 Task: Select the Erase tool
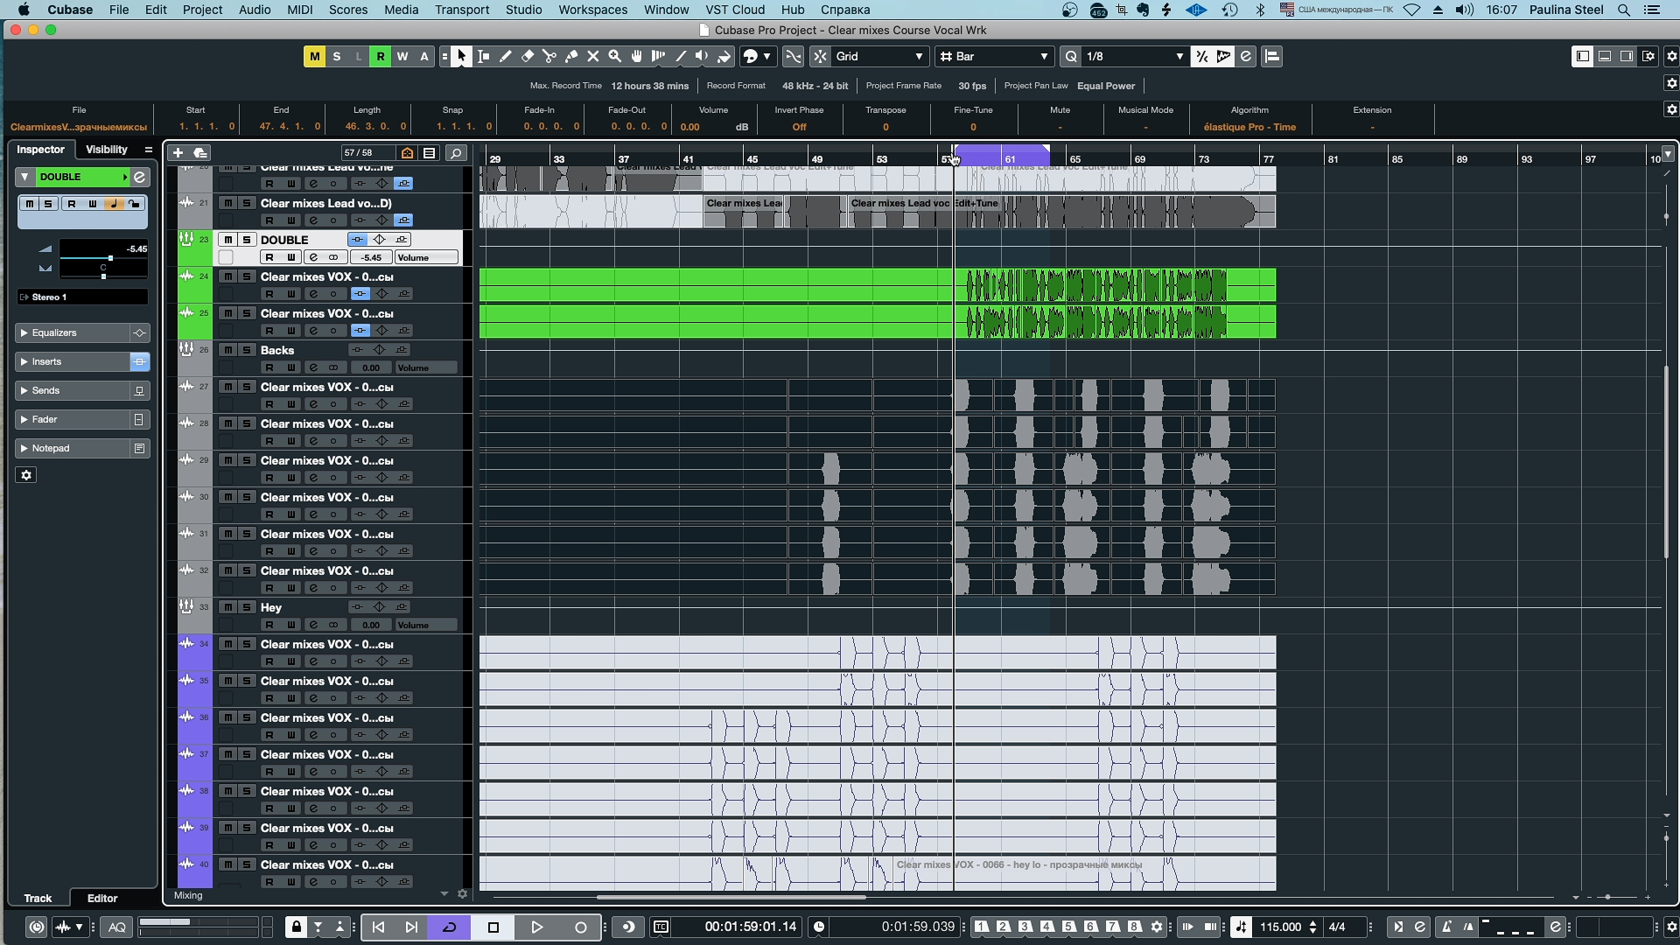(x=528, y=56)
